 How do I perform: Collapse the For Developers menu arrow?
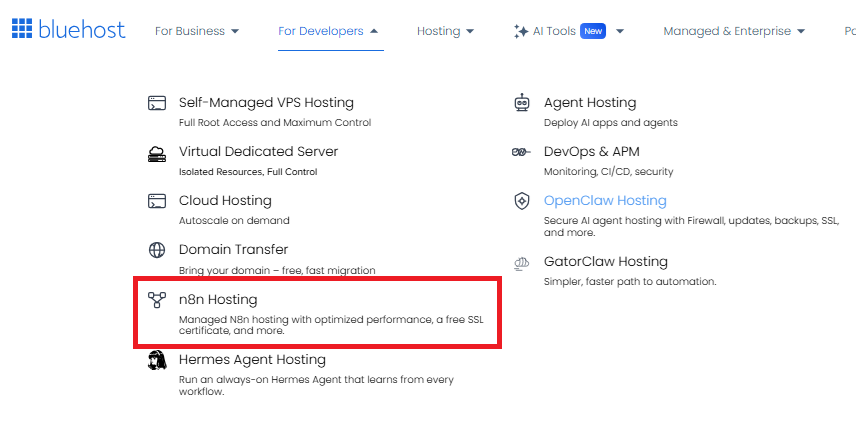point(374,31)
